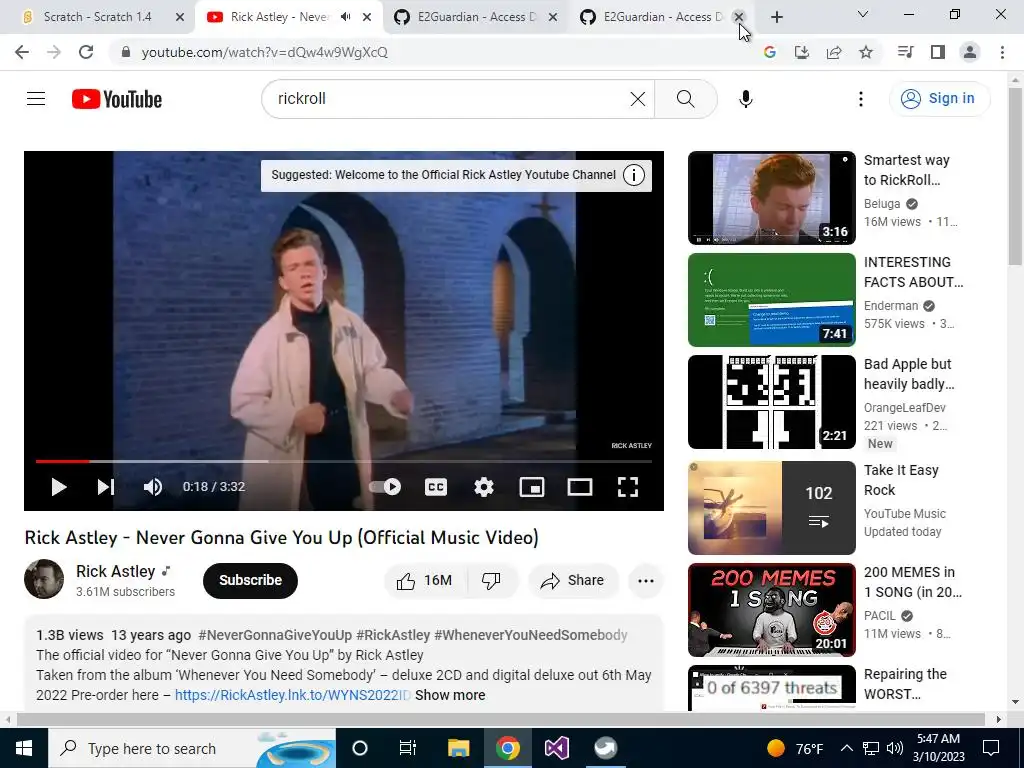Switch to second E2Guardian Access tab

(662, 17)
